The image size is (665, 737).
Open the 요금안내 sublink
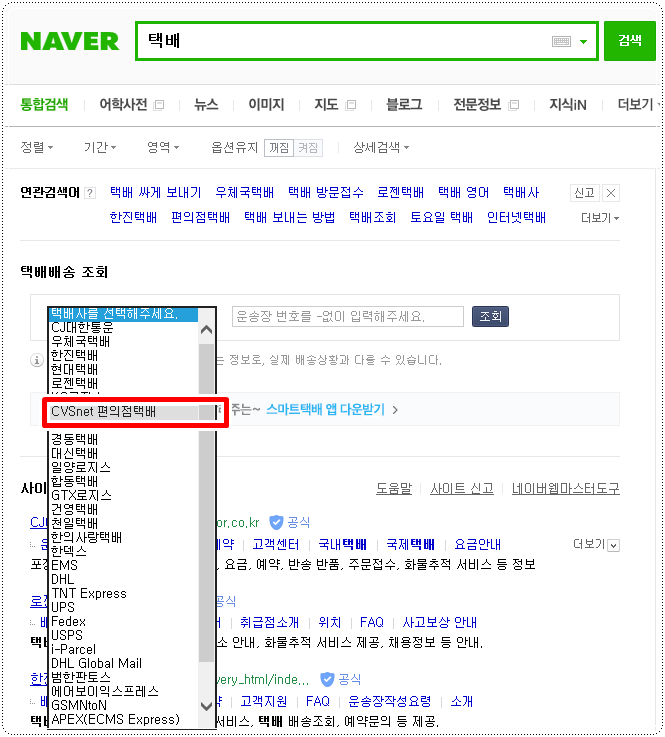coord(477,544)
